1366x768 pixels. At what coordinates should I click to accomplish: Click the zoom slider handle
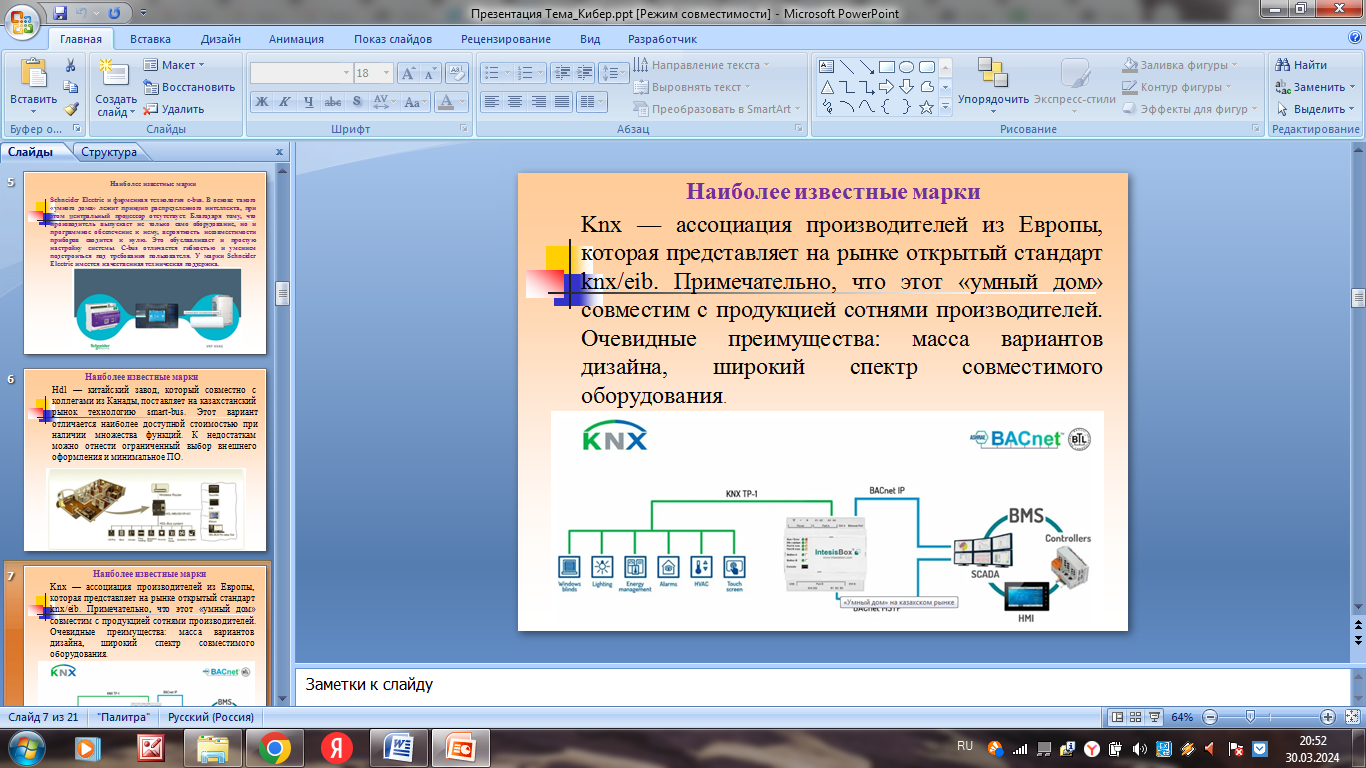point(1249,717)
